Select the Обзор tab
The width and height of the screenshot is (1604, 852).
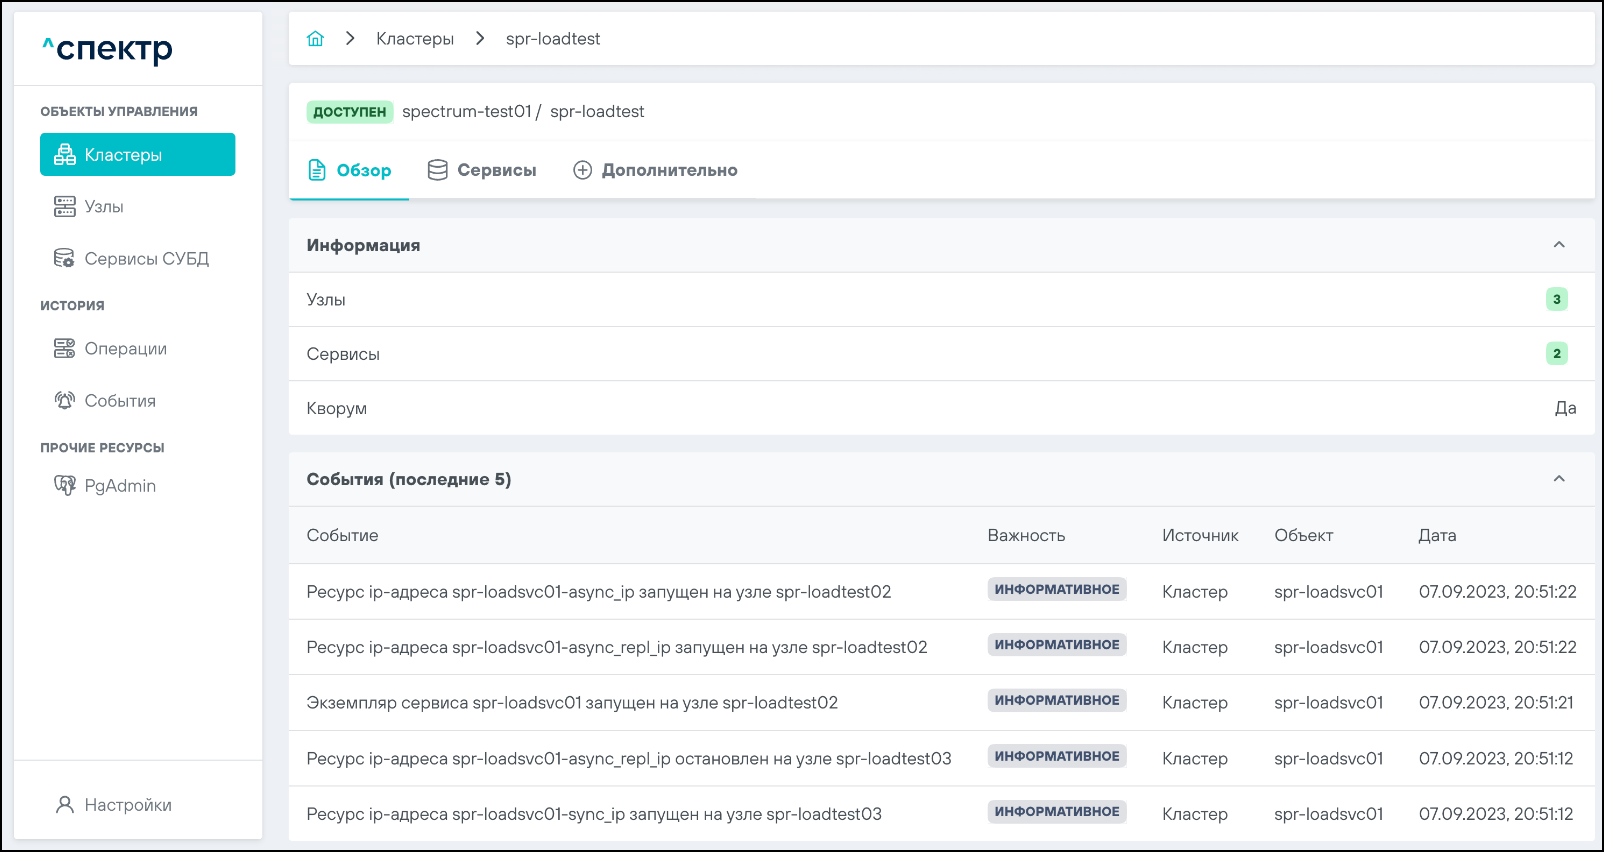click(350, 171)
